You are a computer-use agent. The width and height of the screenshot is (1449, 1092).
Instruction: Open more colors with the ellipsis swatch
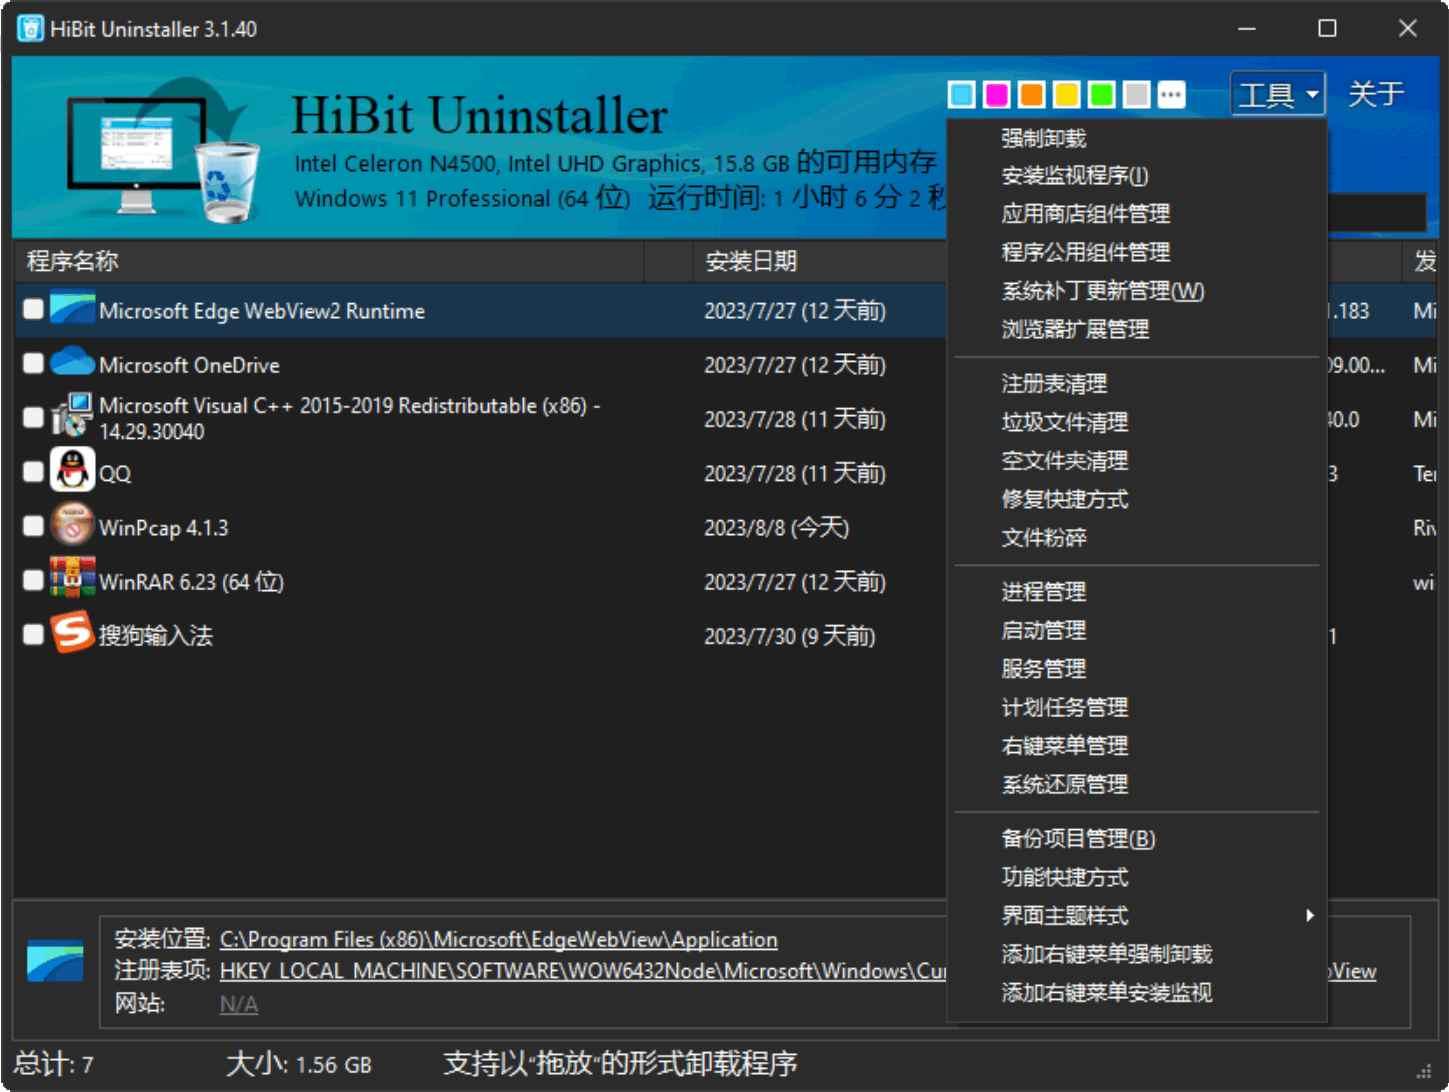(1172, 95)
